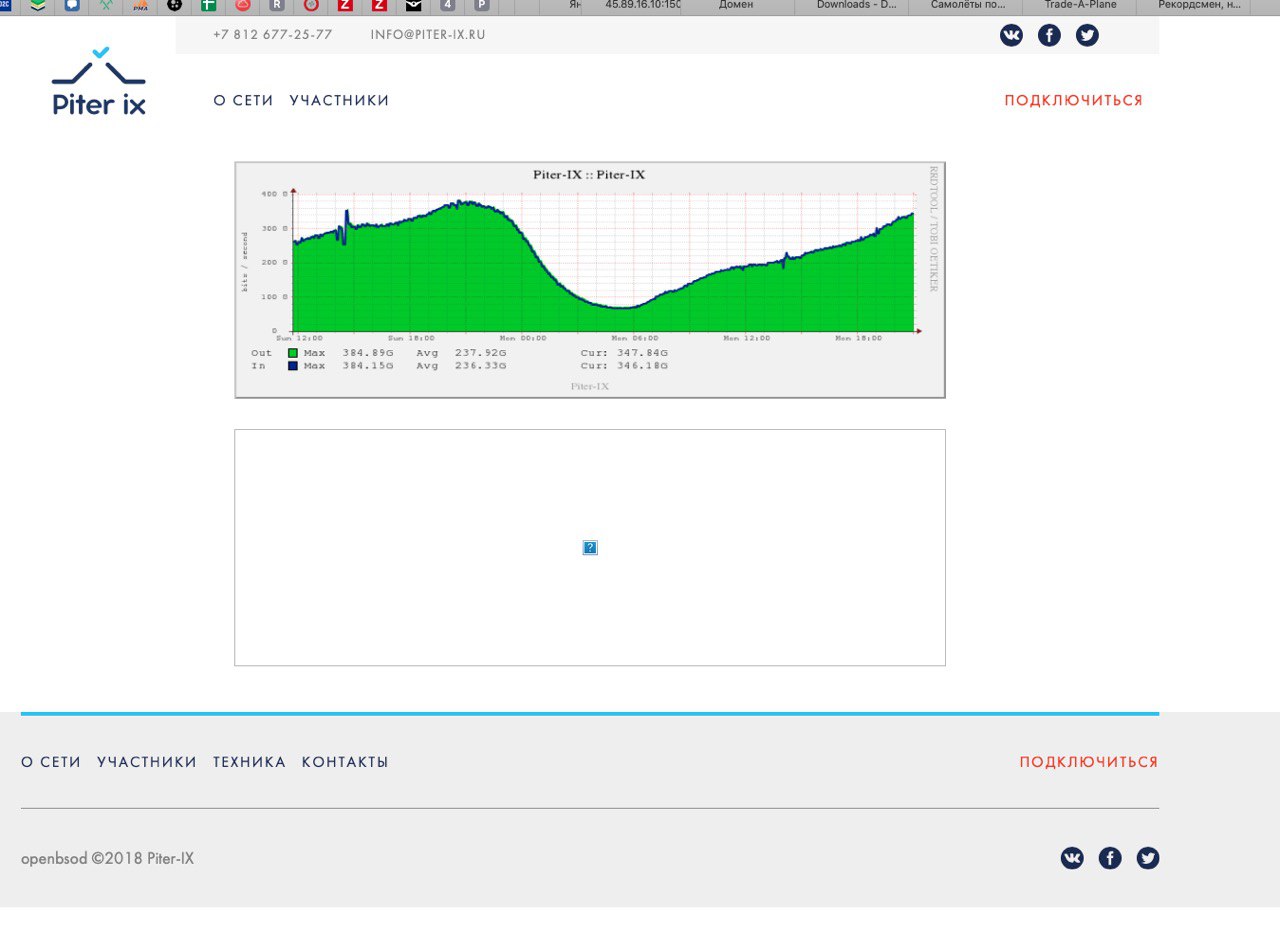This screenshot has width=1280, height=935.
Task: Click the Sun 18:00 axis label
Action: pyautogui.click(x=411, y=338)
